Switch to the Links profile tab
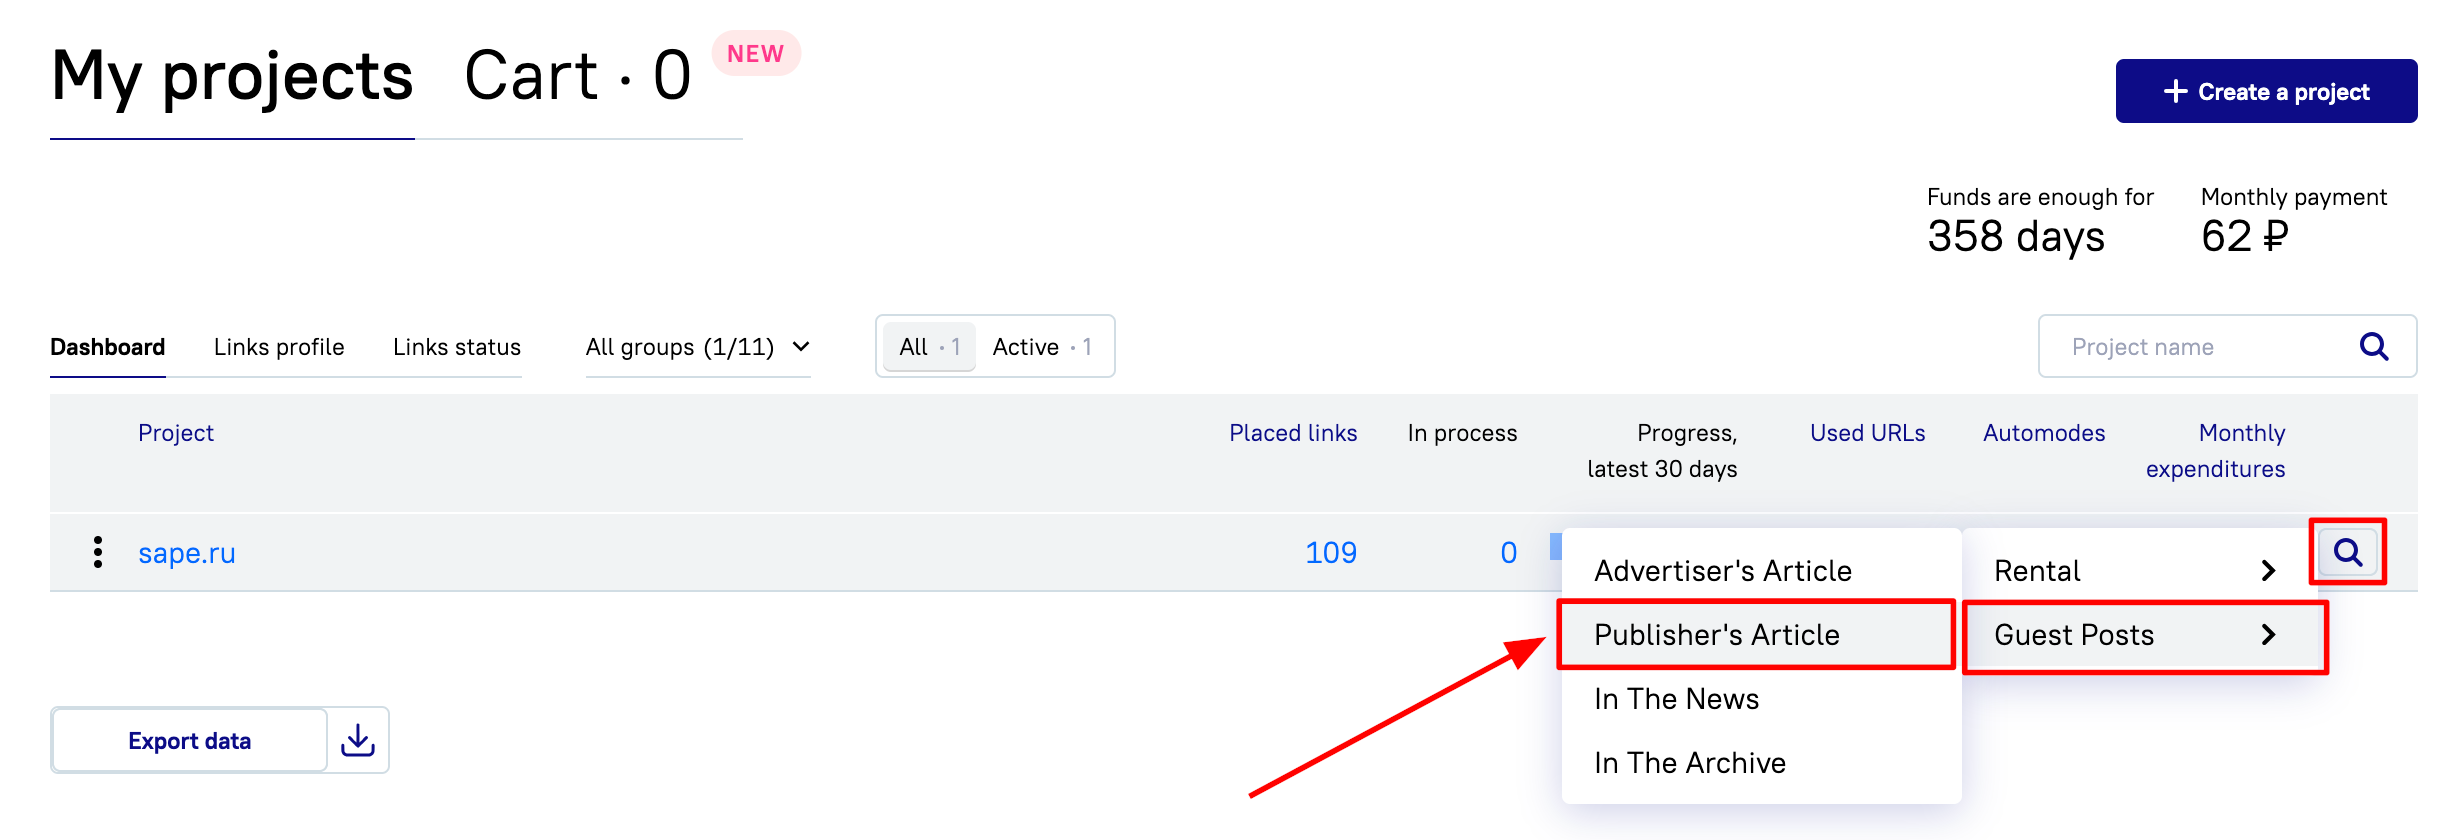Screen dimensions: 2444x840 [279, 347]
